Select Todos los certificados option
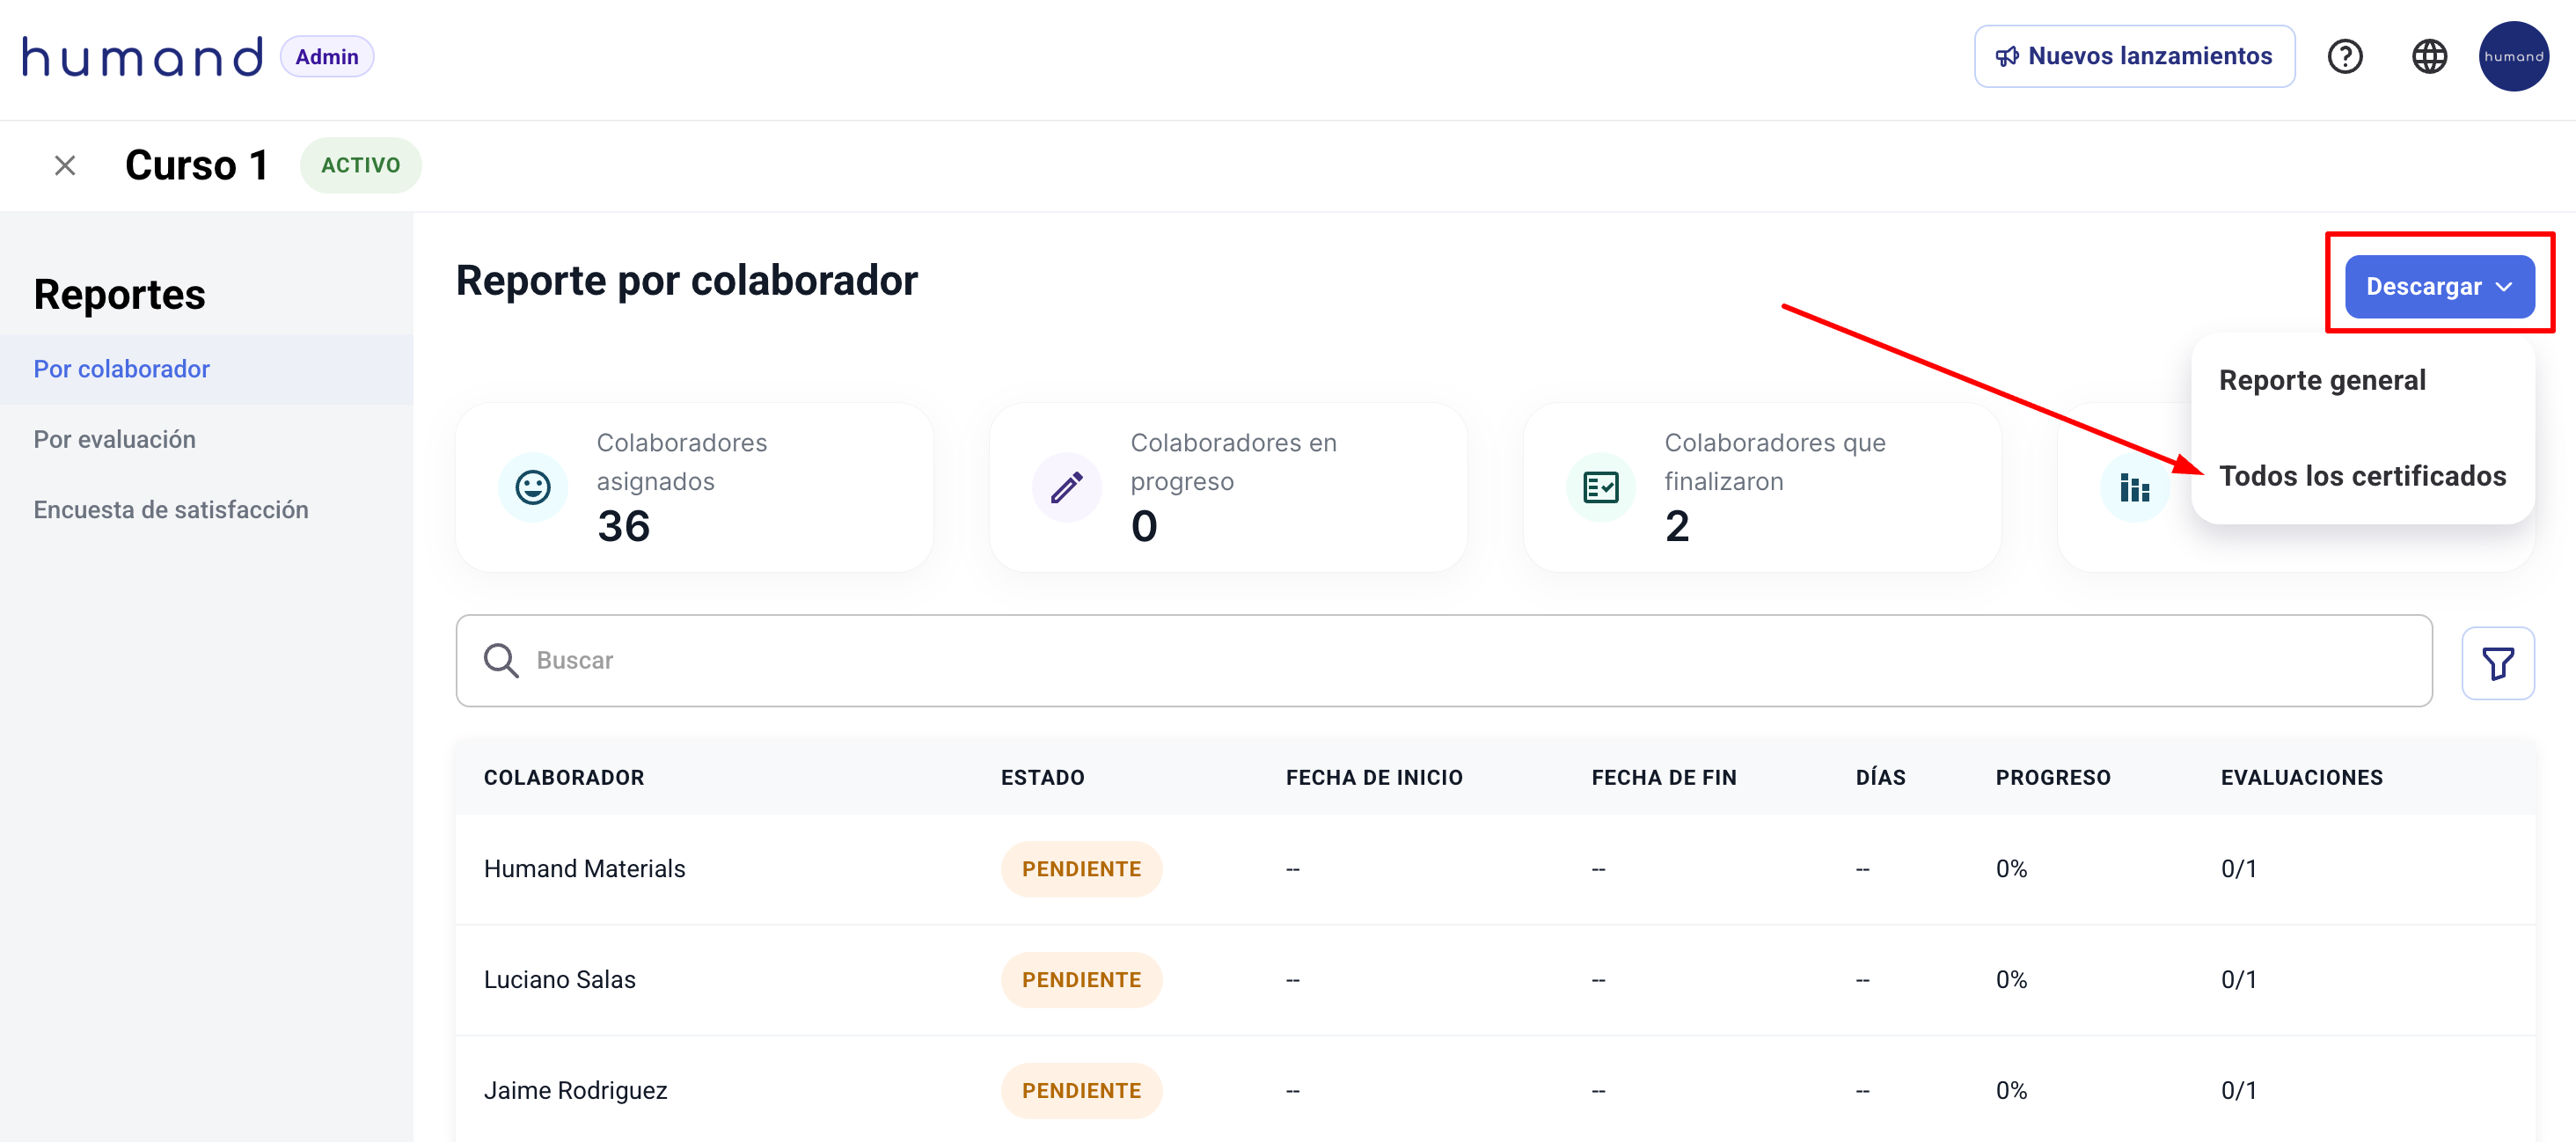Image resolution: width=2576 pixels, height=1142 pixels. [x=2362, y=476]
